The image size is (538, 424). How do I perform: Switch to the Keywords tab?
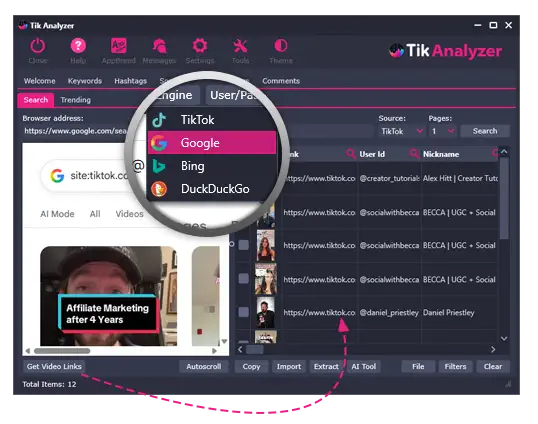pyautogui.click(x=85, y=81)
